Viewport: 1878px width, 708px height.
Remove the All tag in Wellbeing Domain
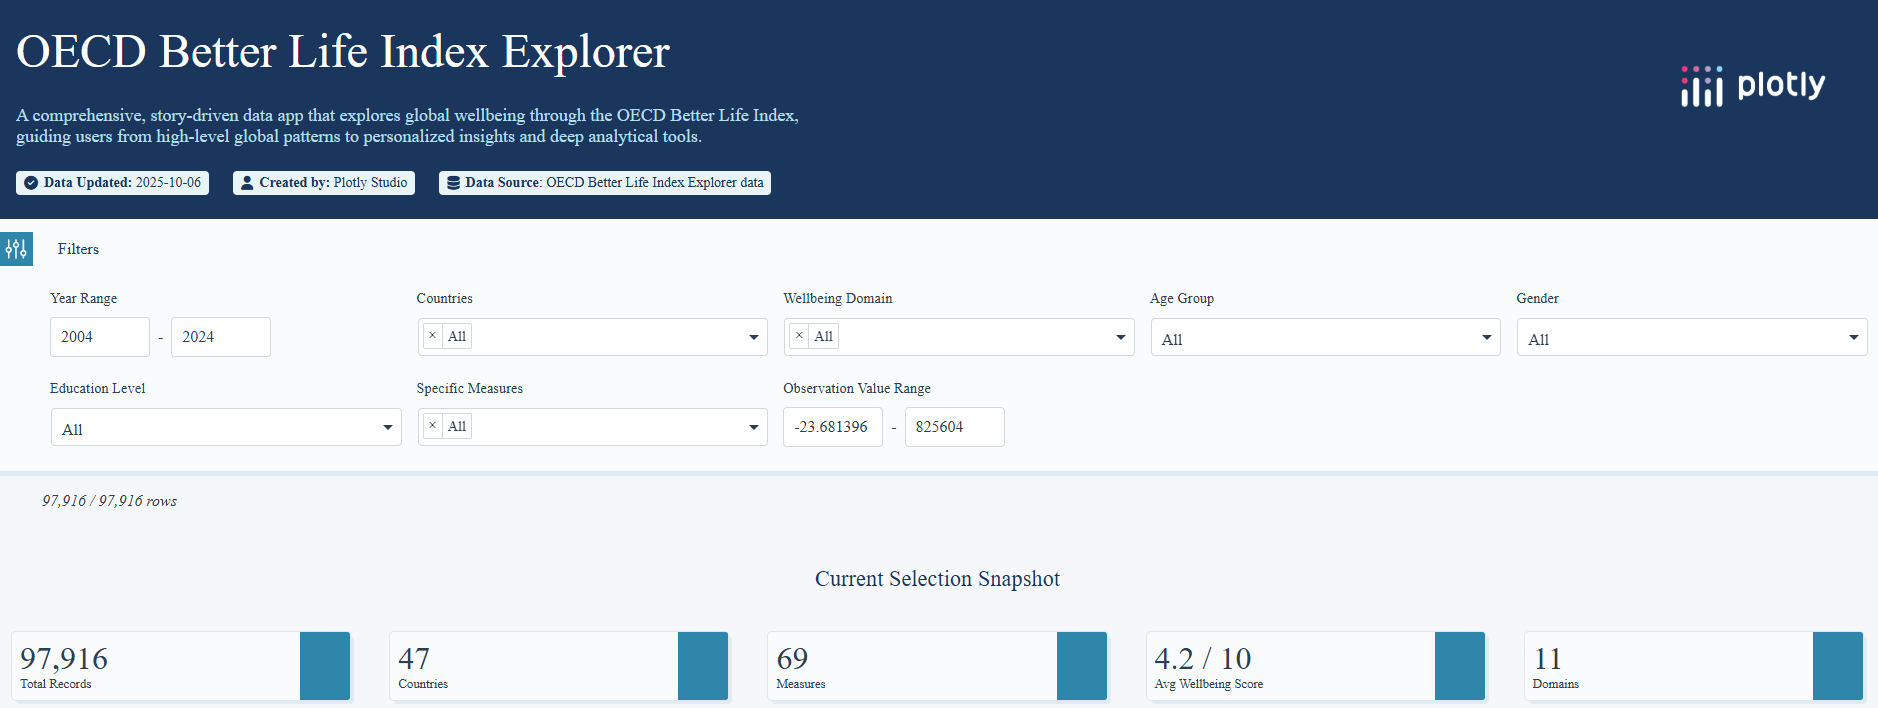click(799, 336)
